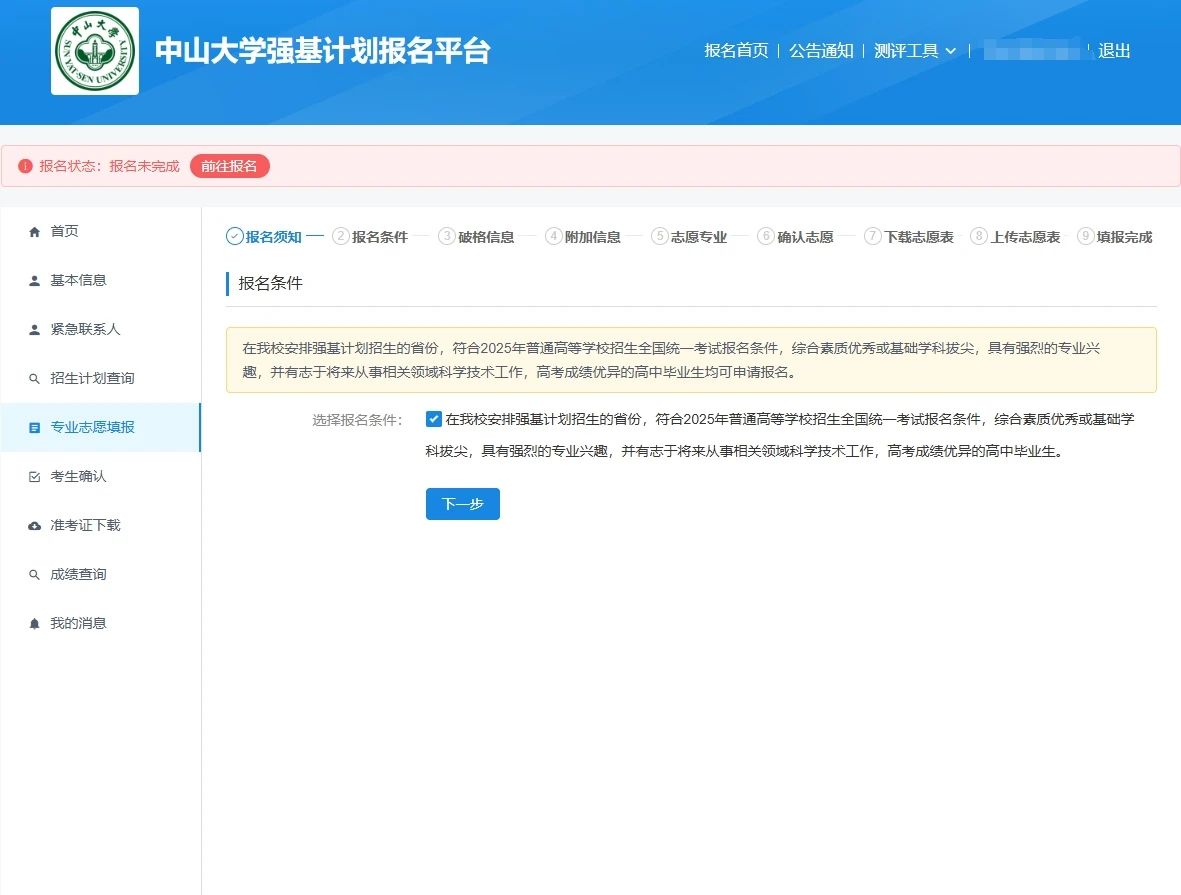Screen dimensions: 1181x895
Task: Click the 选择报名条件 field label
Action: pyautogui.click(x=358, y=420)
